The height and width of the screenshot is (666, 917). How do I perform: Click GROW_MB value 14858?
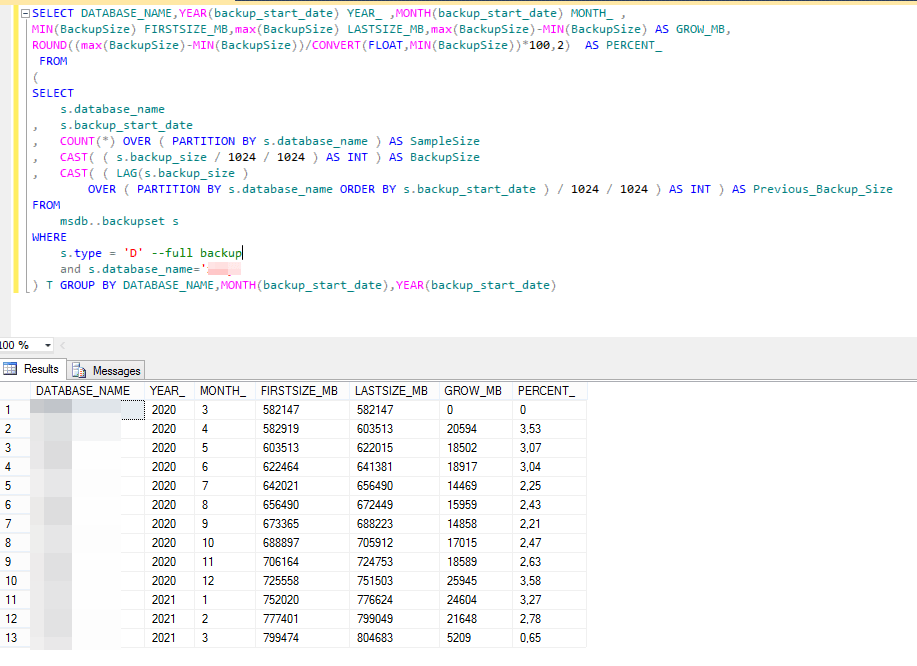(475, 524)
